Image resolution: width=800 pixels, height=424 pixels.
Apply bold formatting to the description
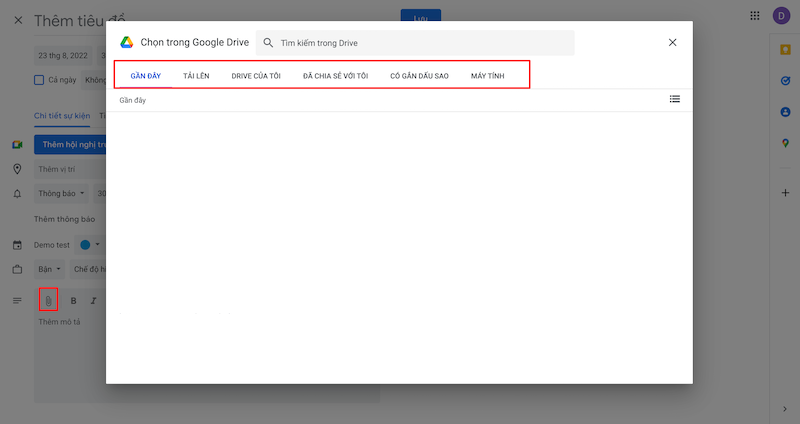tap(73, 300)
